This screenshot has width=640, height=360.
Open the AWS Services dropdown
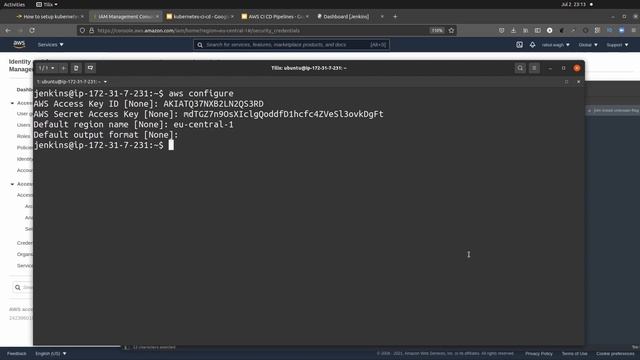[x=51, y=44]
